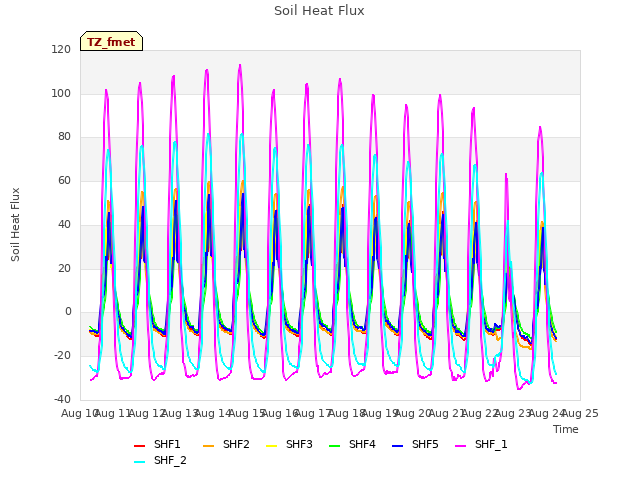Click the 20 y-axis tick label
This screenshot has width=640, height=480.
pyautogui.click(x=64, y=269)
